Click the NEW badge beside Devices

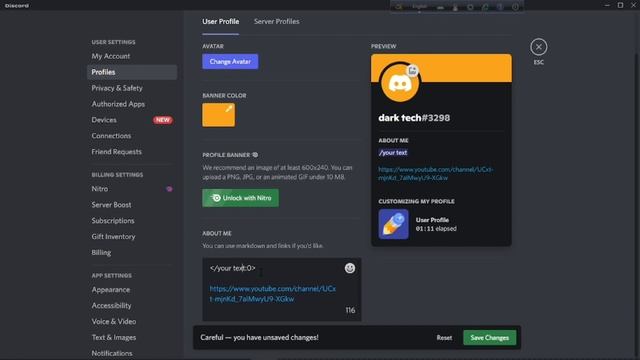[162, 120]
